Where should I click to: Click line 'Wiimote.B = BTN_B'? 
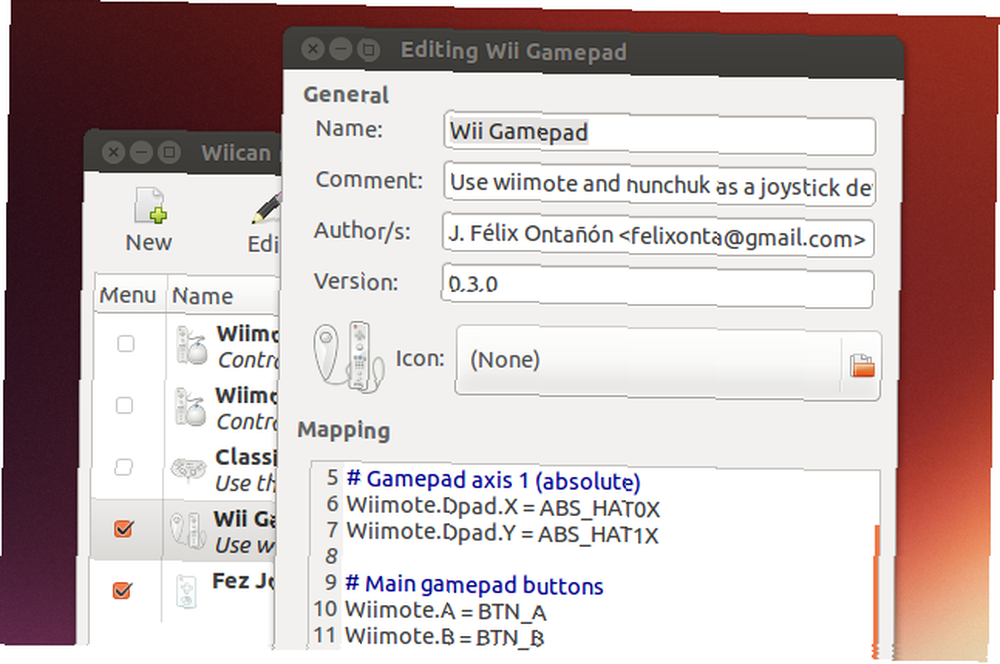coord(444,637)
